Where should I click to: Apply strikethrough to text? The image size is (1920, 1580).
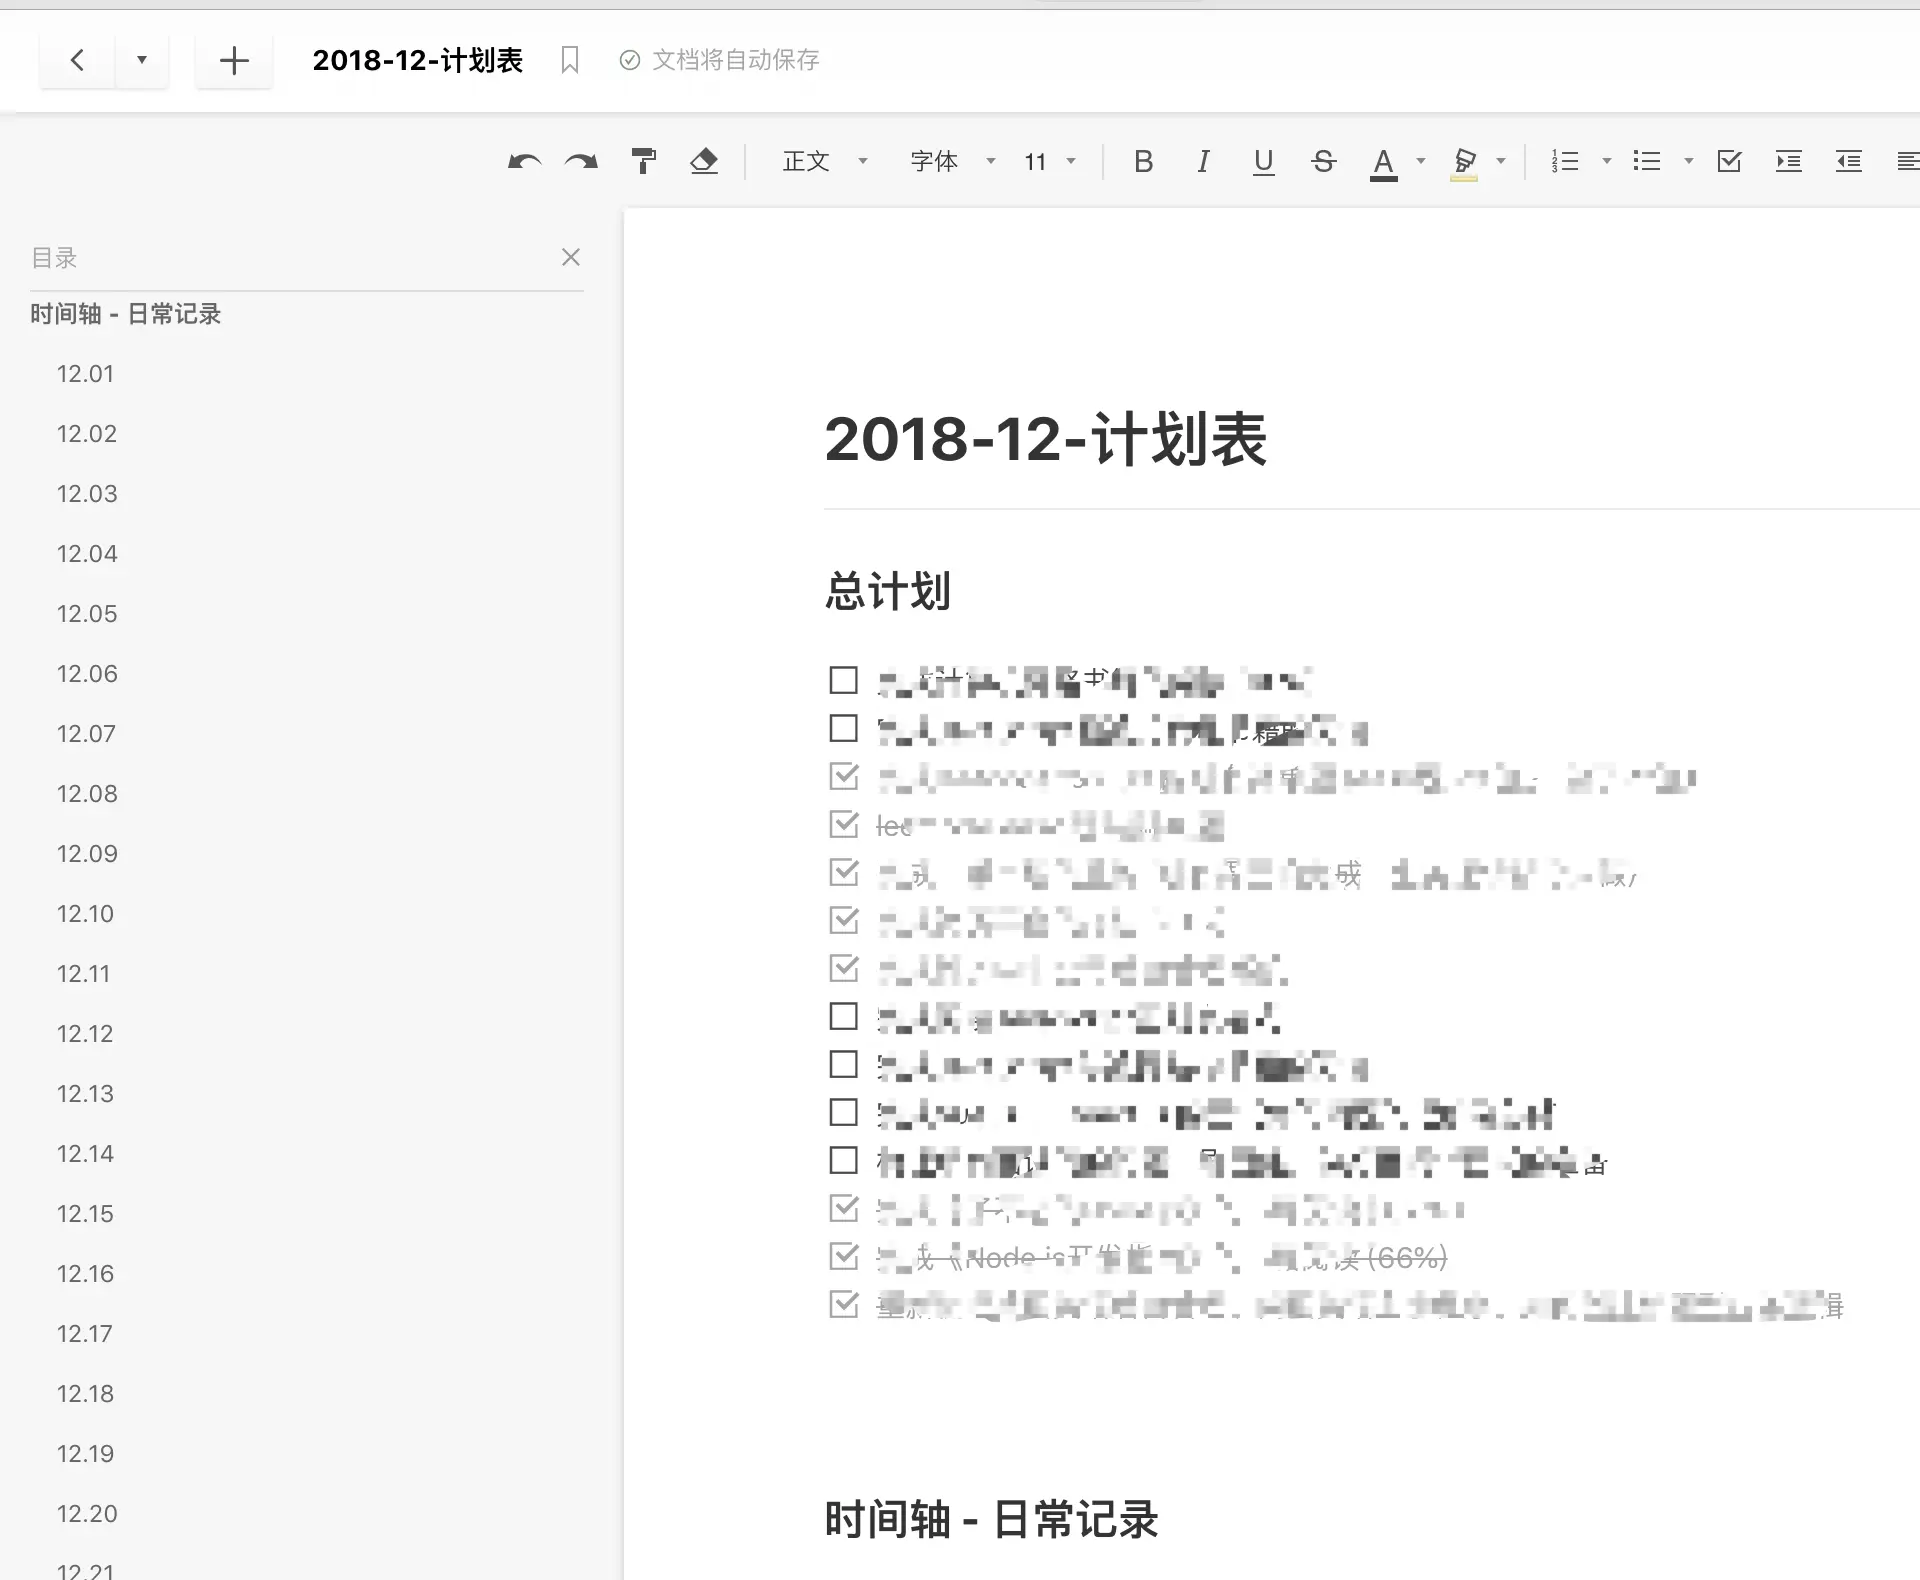[1323, 162]
